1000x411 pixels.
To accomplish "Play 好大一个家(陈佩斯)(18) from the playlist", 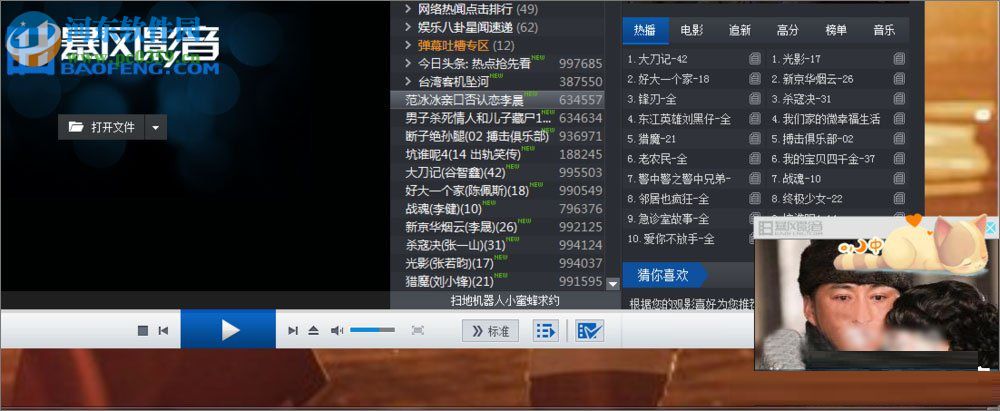I will 497,191.
